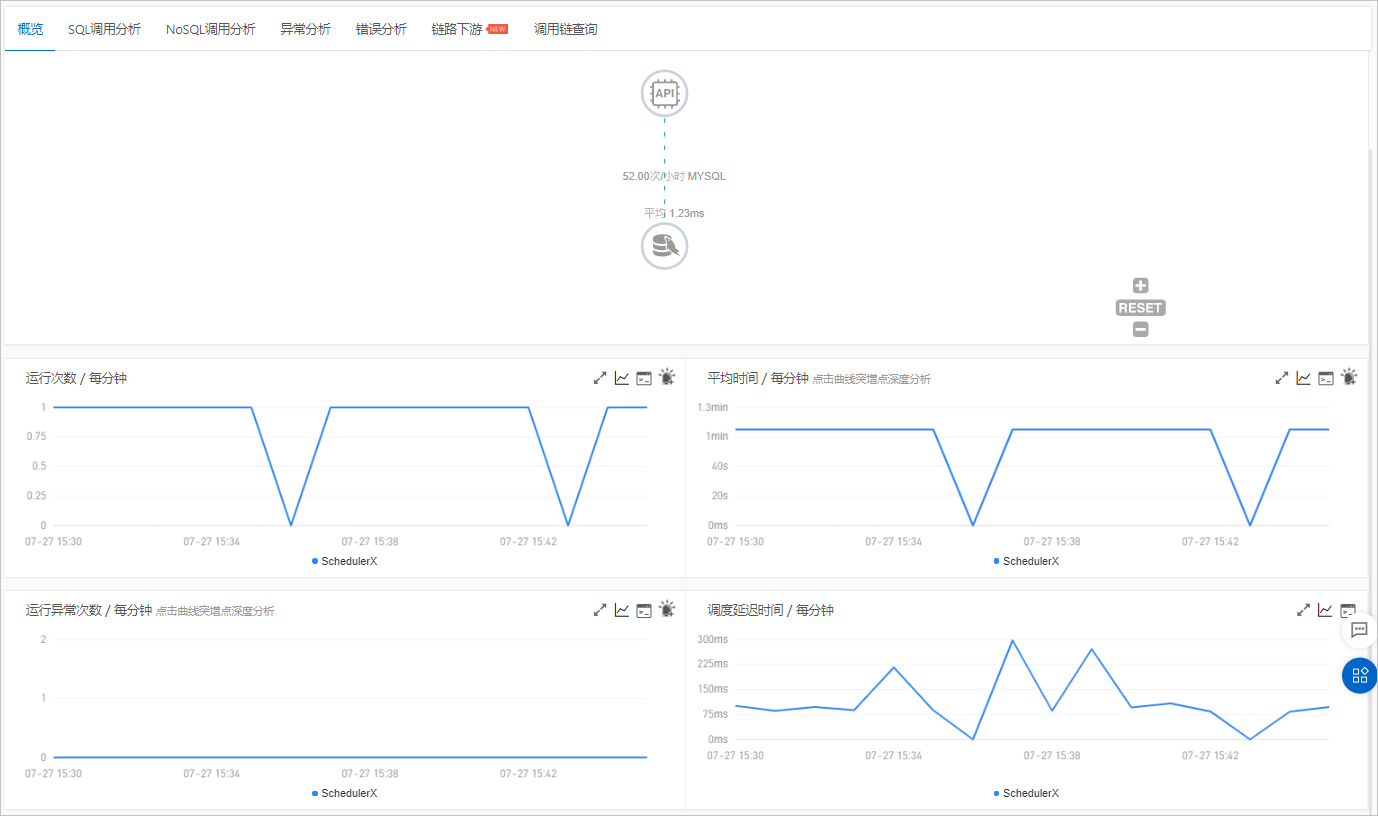Click the 运行异常次数 / 每分钟 chart title

(x=89, y=610)
